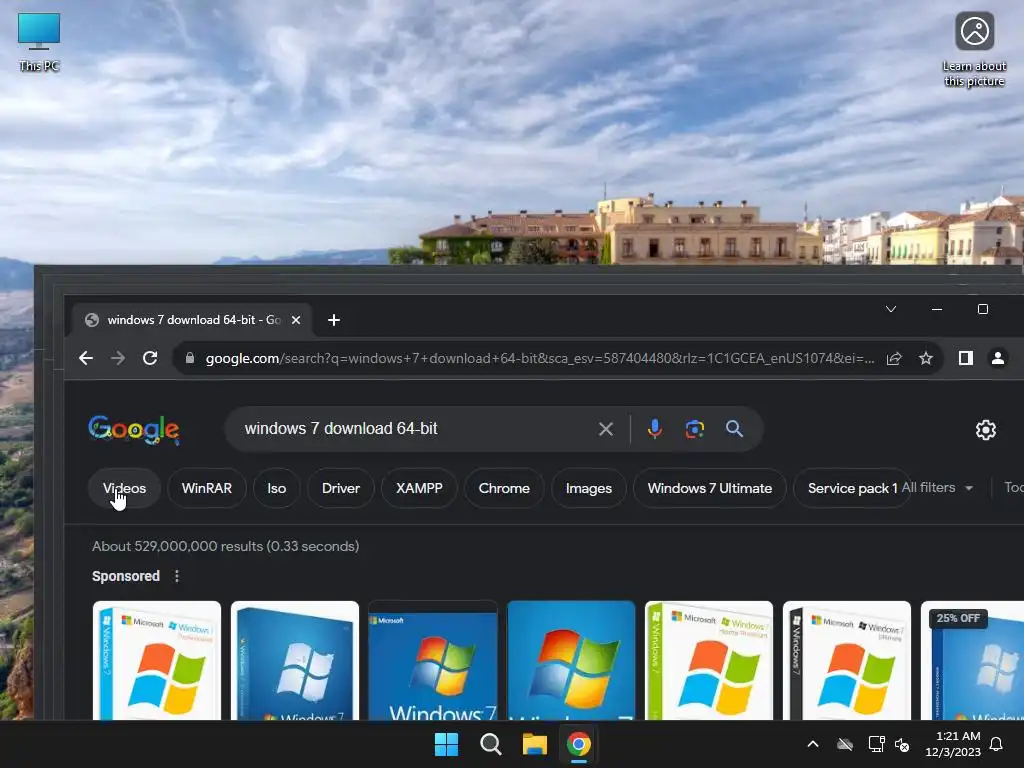Select Windows 7 Ultimate chip

coord(710,488)
